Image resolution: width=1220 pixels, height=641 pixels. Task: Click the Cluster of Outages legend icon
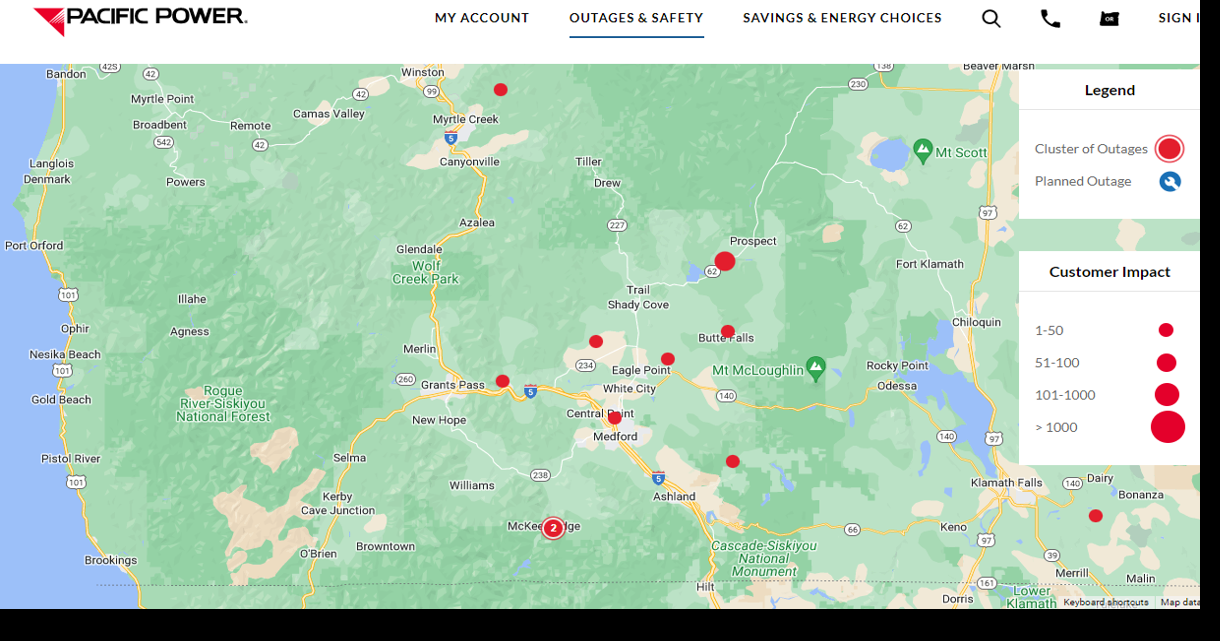point(1169,149)
